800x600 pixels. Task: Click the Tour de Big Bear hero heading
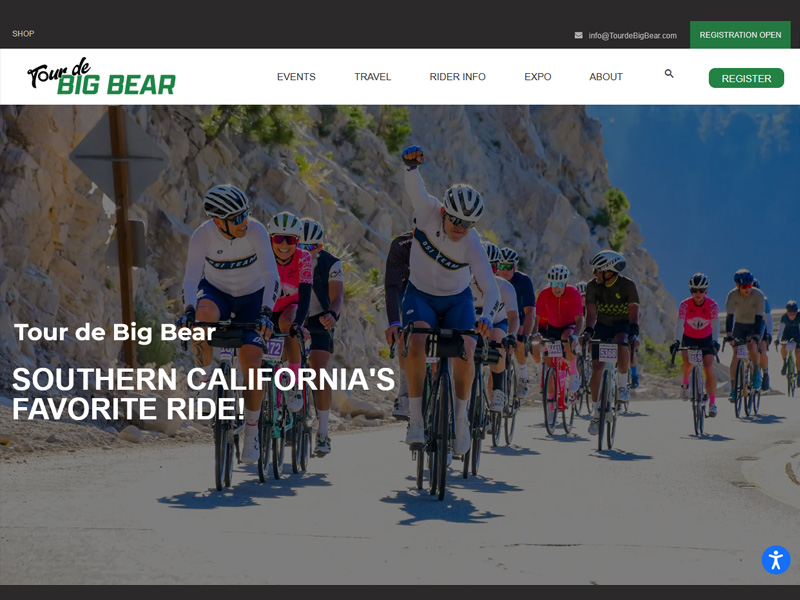[115, 332]
